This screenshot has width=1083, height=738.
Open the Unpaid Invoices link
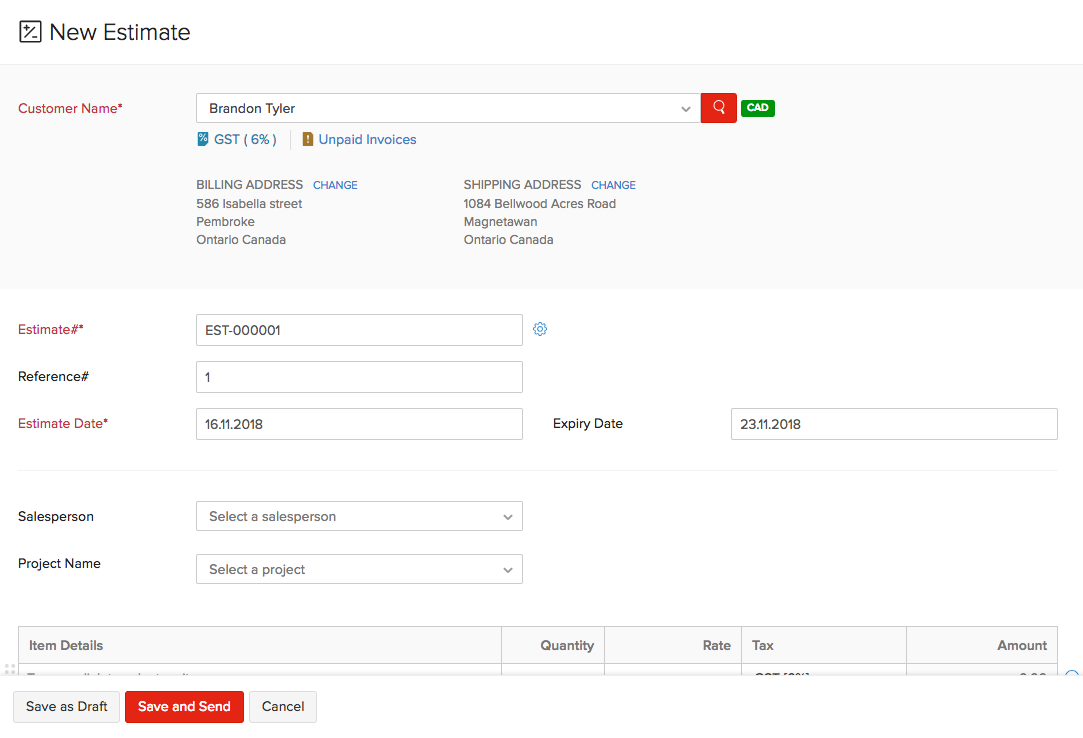[367, 140]
